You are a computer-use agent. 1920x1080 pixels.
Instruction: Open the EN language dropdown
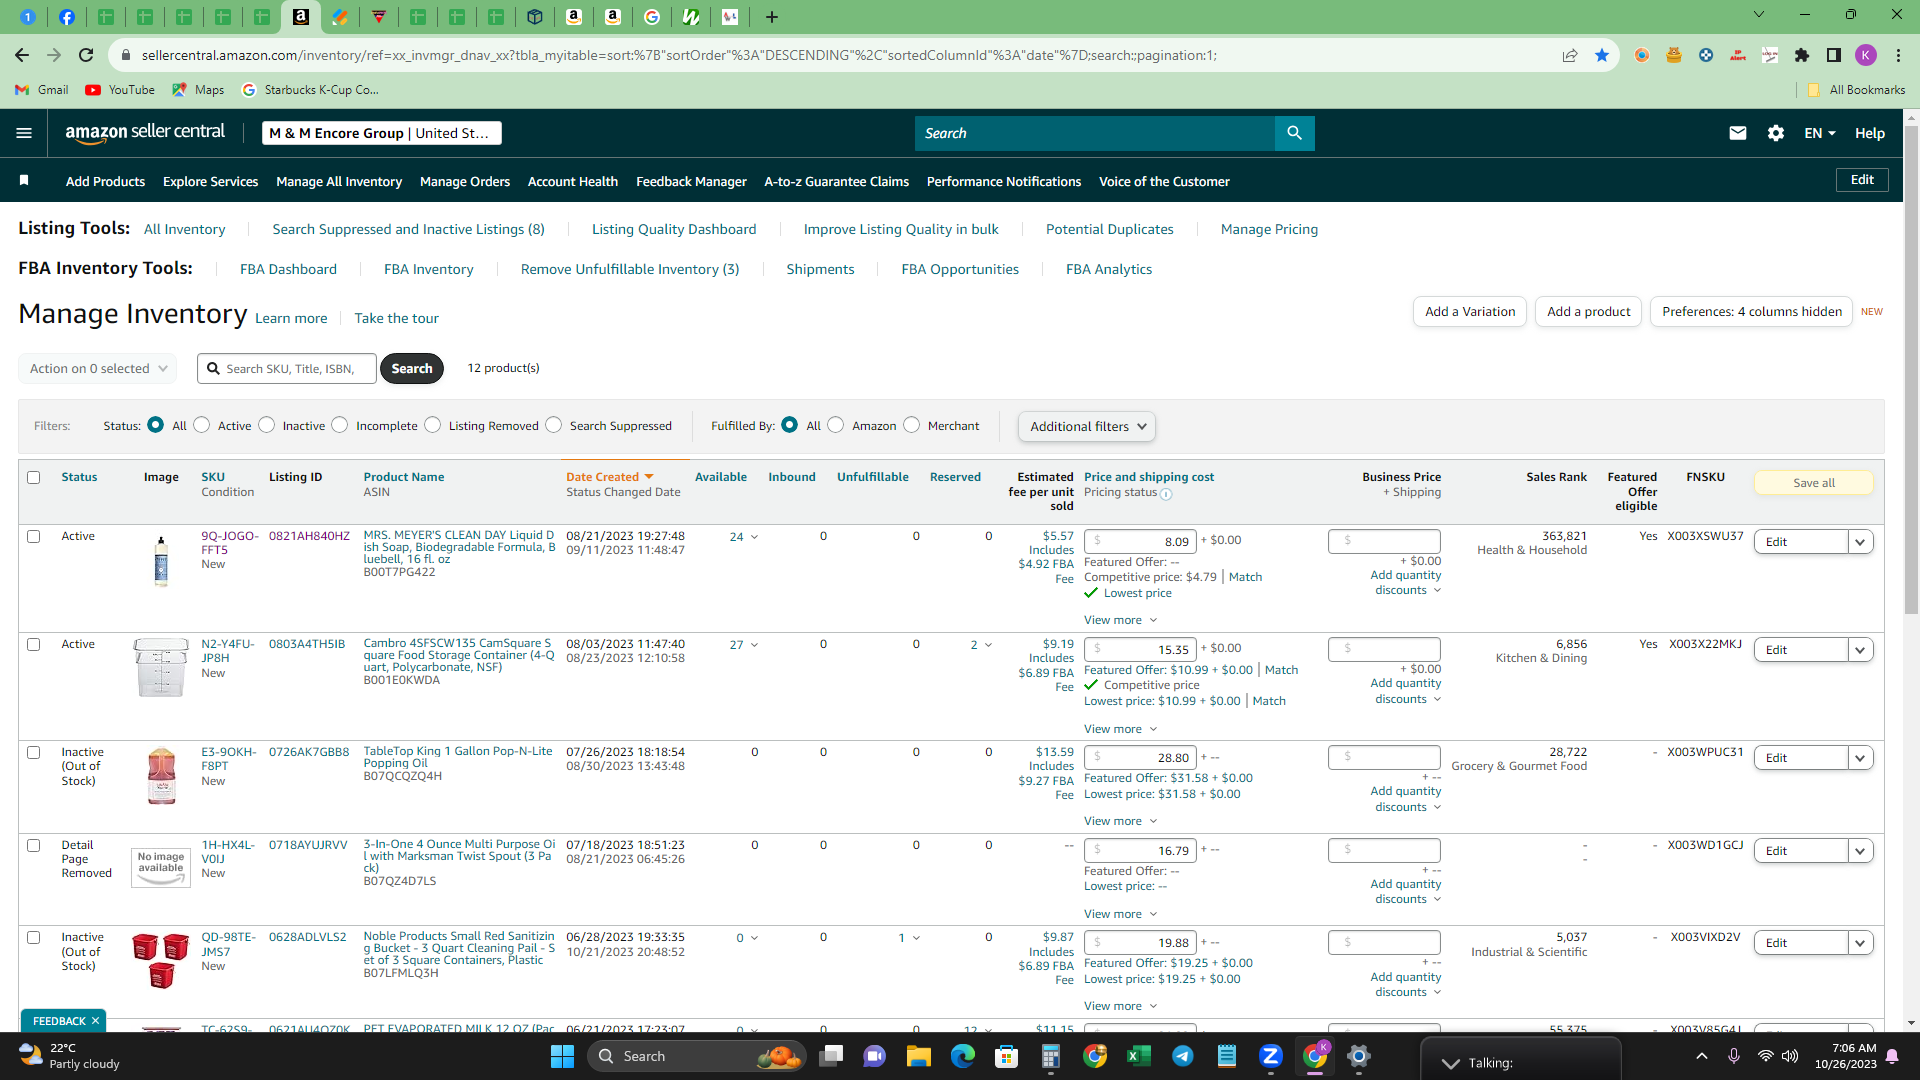1820,133
